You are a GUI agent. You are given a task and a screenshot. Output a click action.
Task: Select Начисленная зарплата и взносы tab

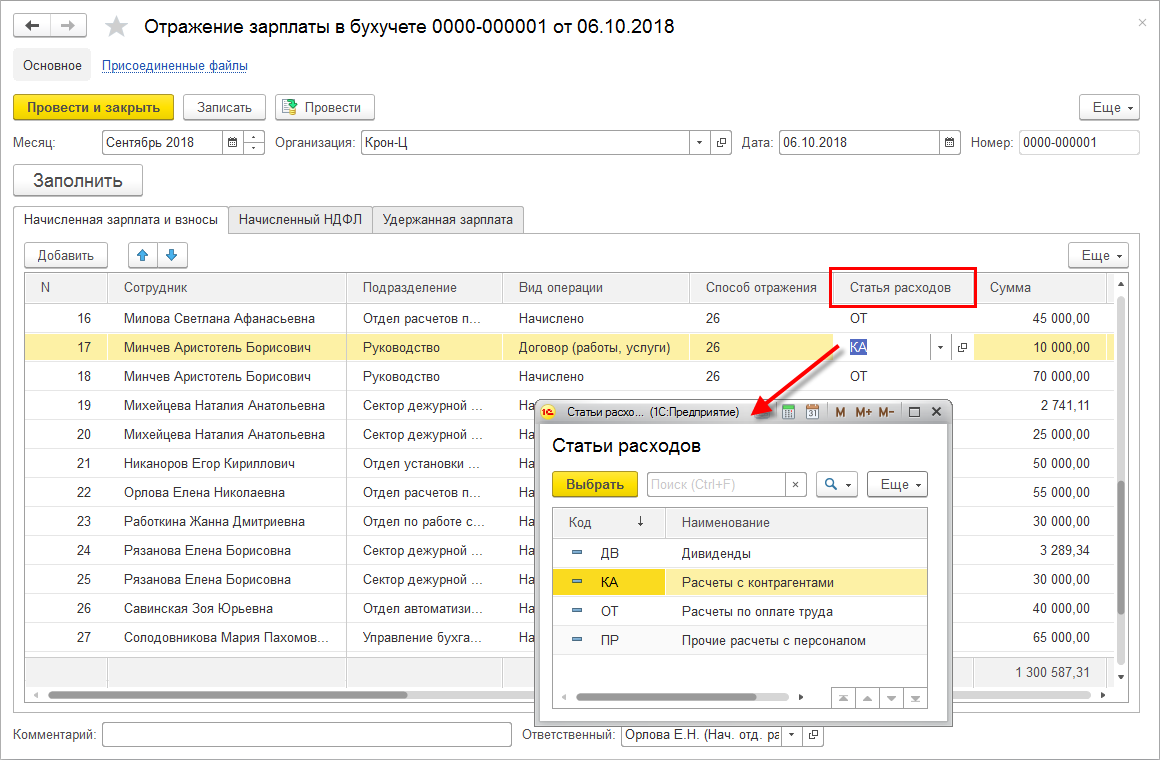coord(121,220)
